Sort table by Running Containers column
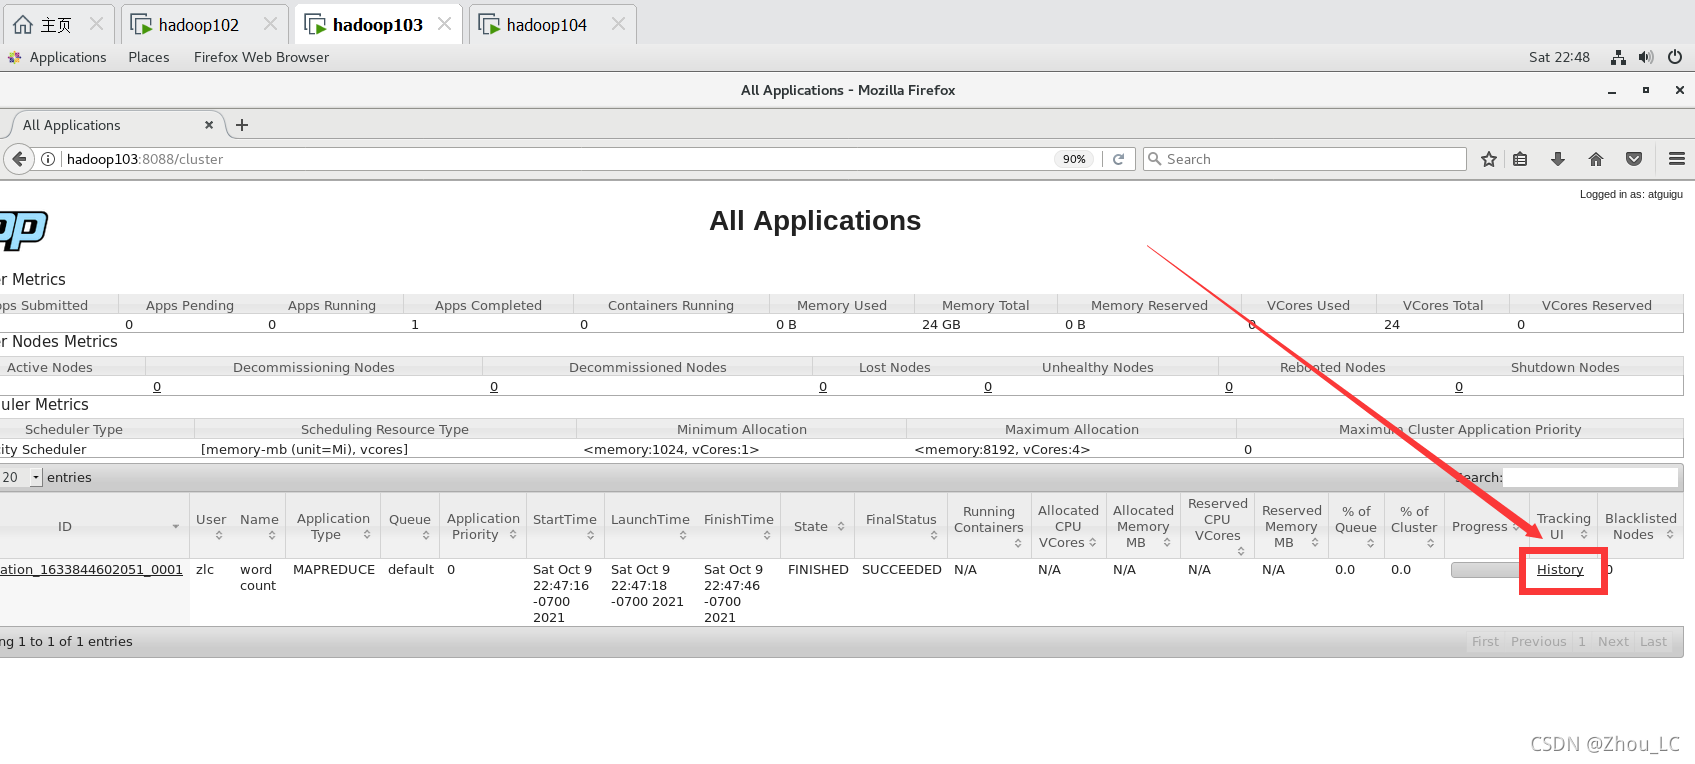Viewport: 1695px width, 764px height. pos(989,526)
